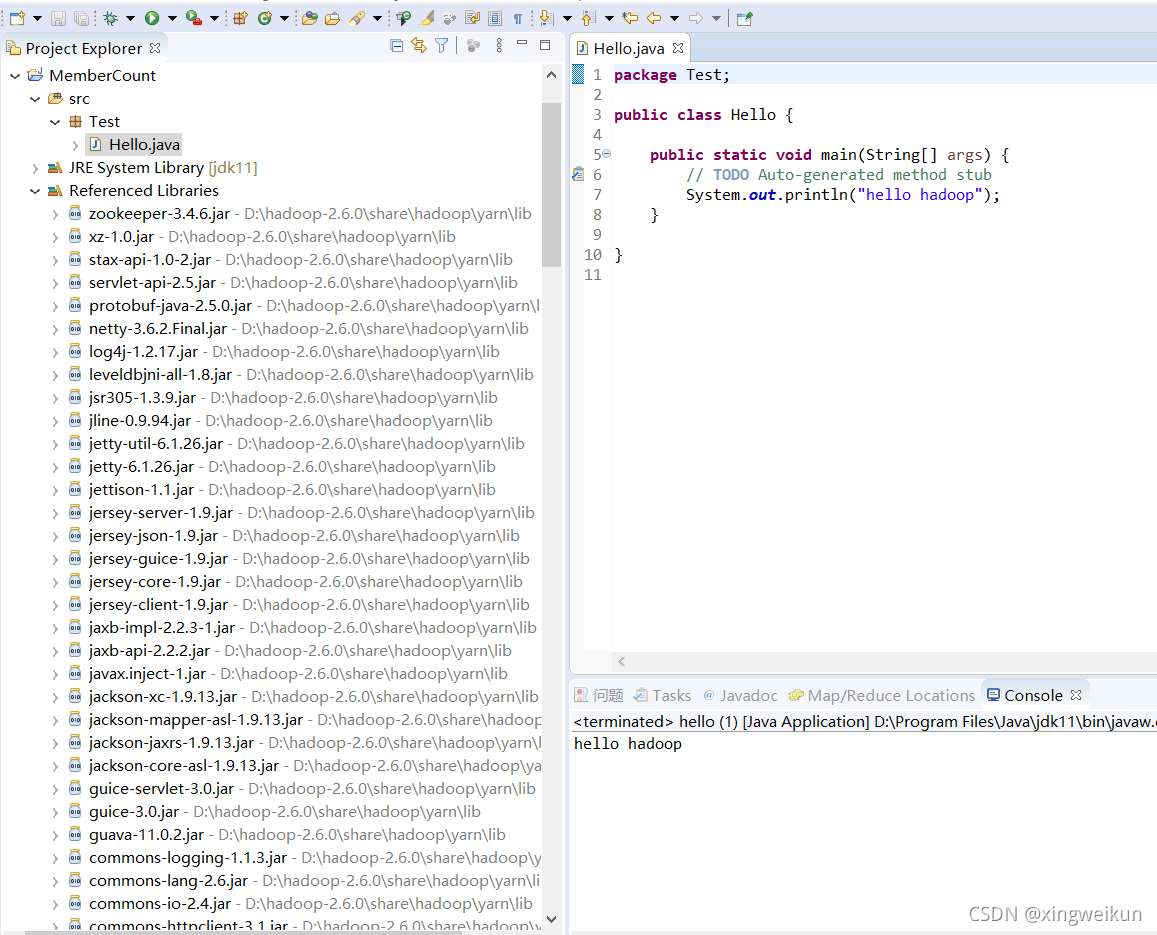The width and height of the screenshot is (1157, 935).
Task: Open Project Explorer view menu dots
Action: click(x=500, y=46)
